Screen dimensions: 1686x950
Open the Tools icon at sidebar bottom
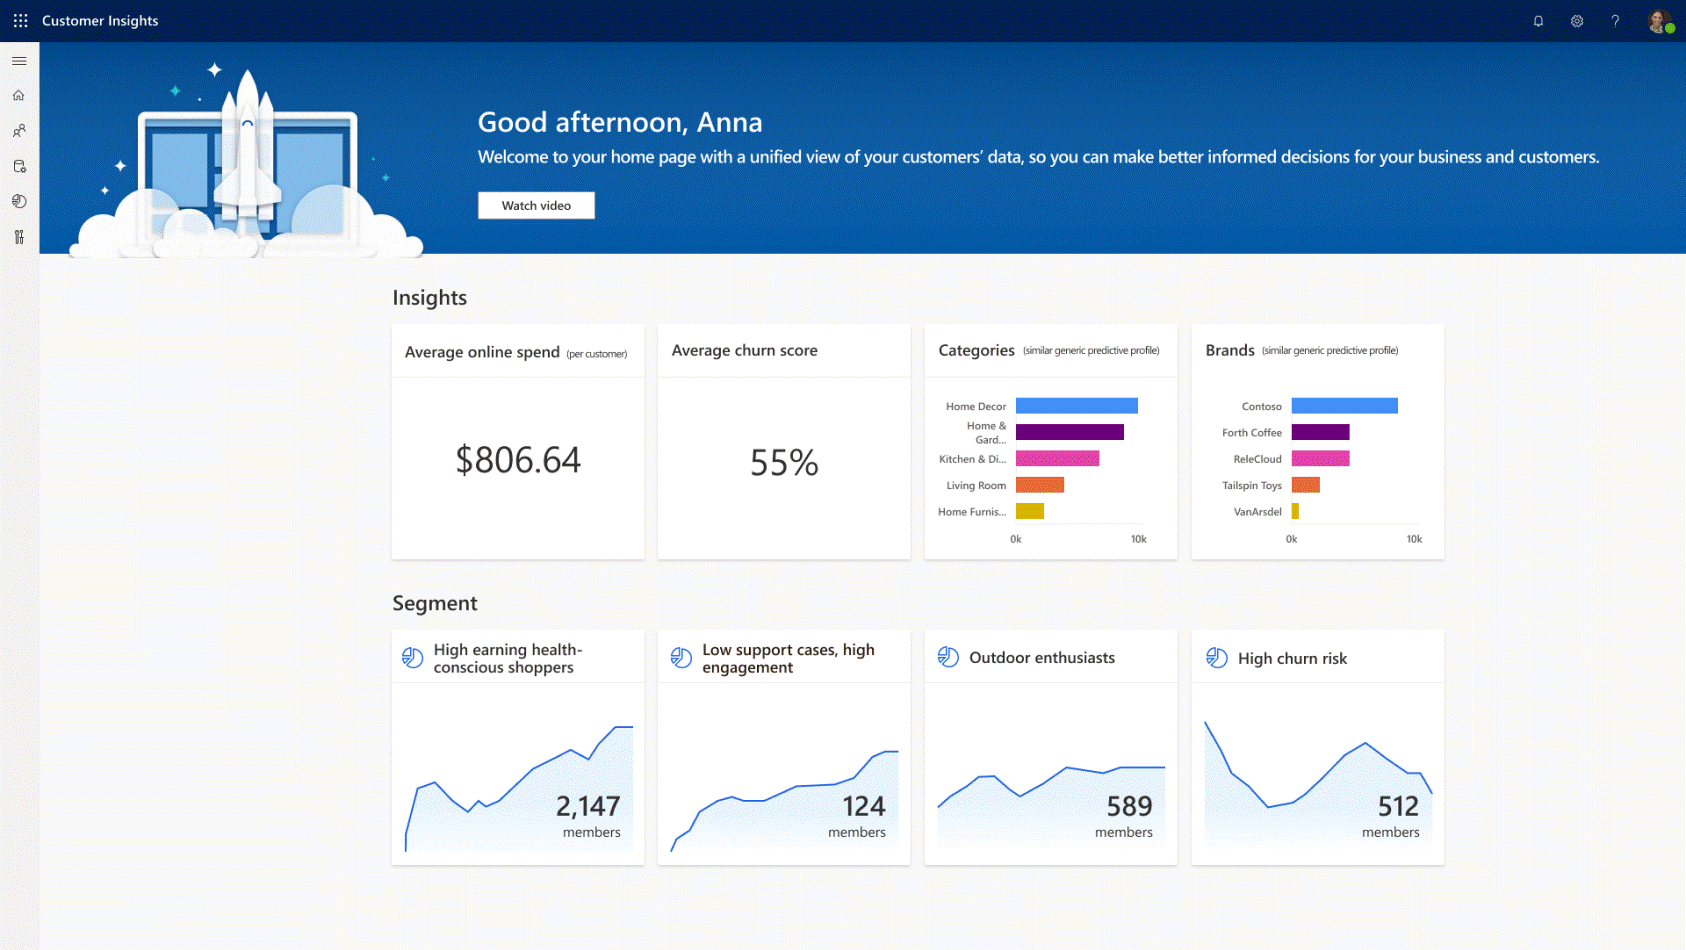click(x=19, y=236)
